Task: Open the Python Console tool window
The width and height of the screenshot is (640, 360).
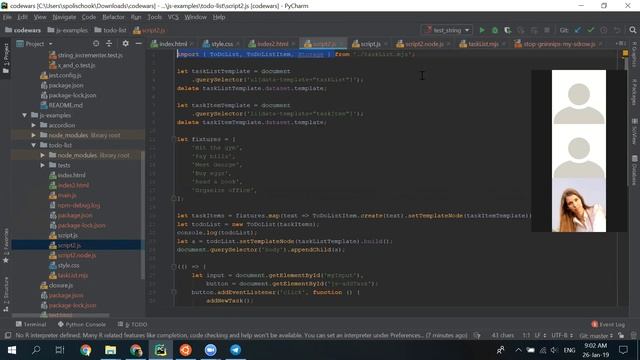Action: pos(82,324)
